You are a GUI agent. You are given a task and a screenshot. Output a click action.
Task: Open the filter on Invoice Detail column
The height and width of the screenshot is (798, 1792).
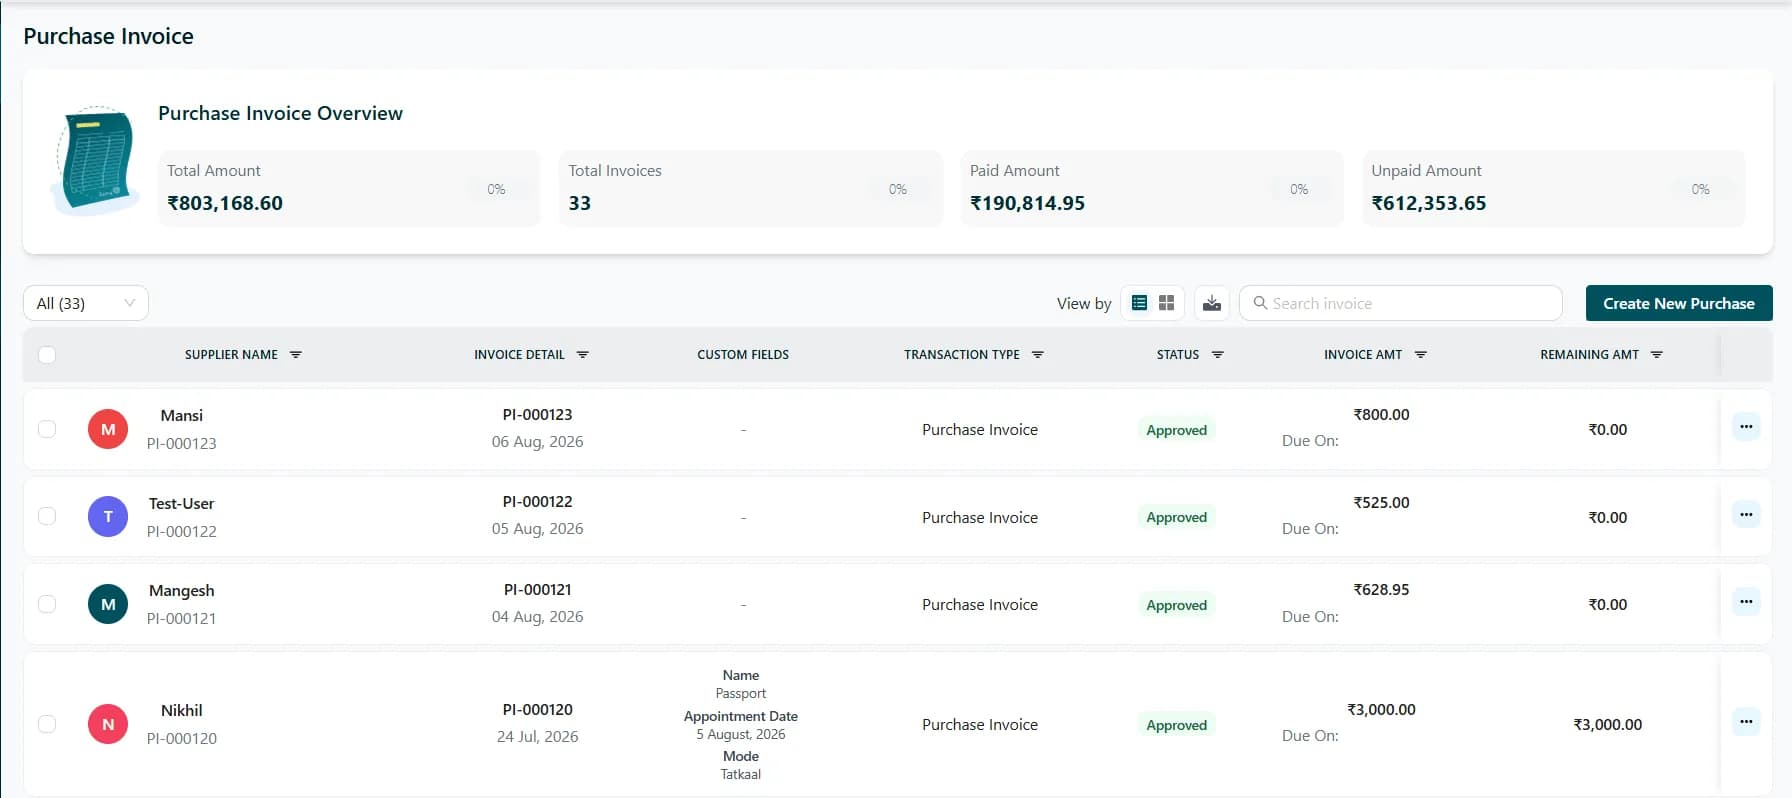[582, 355]
